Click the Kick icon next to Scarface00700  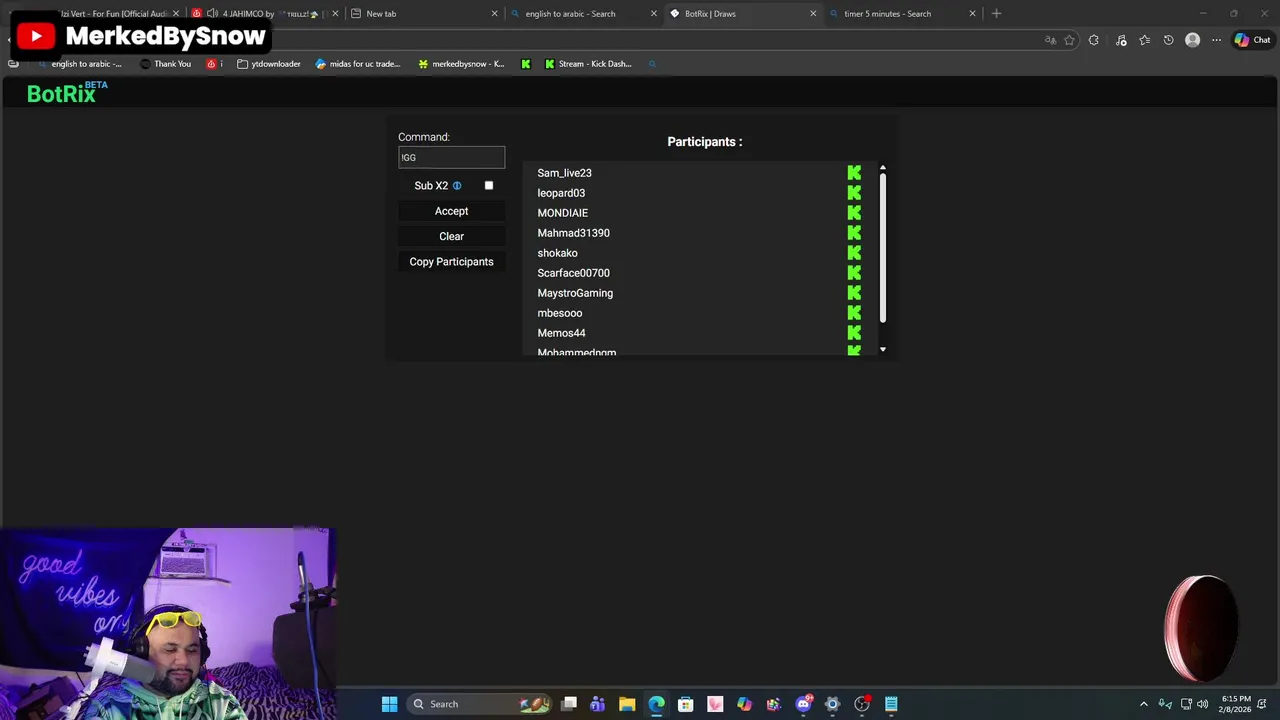tap(854, 273)
